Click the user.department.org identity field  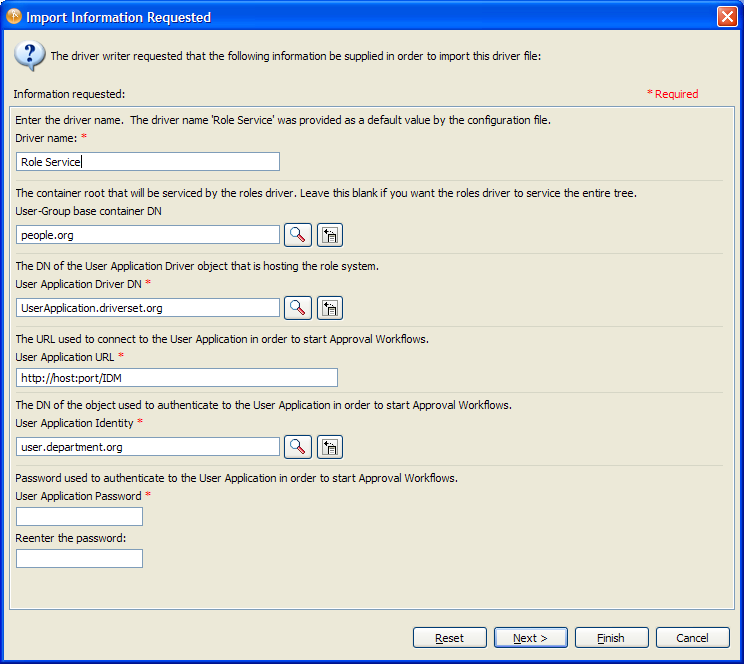point(148,447)
